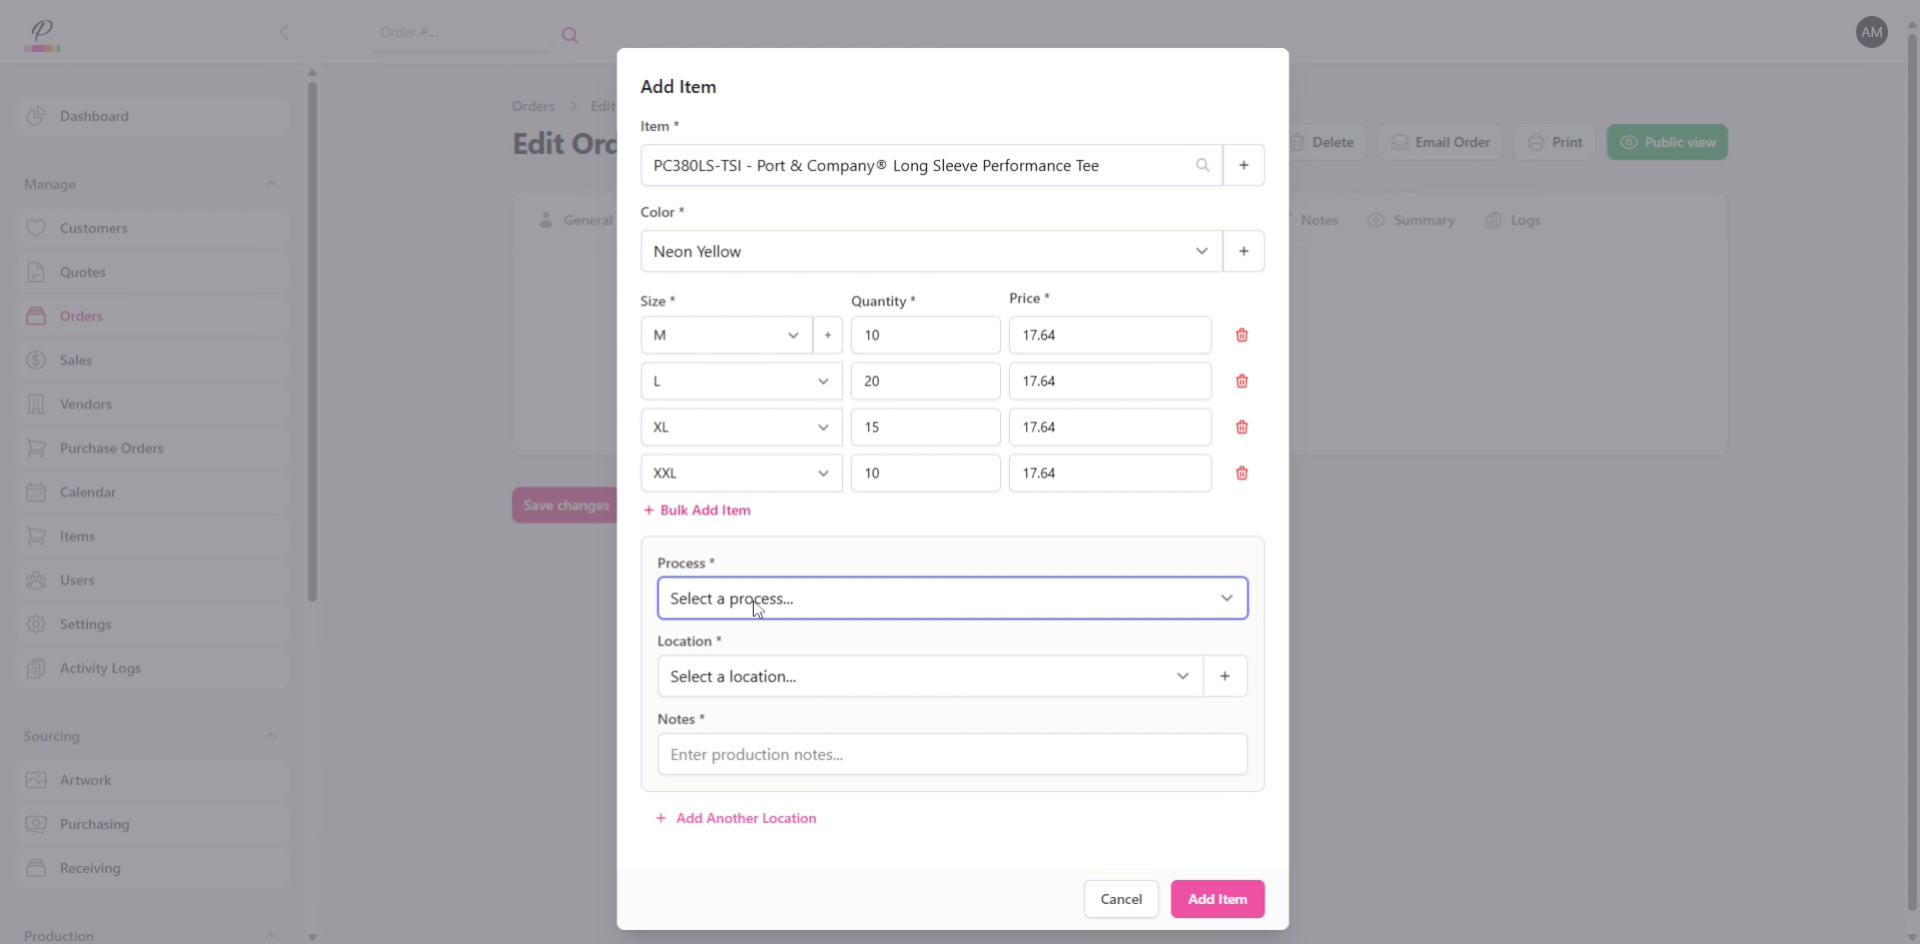Open the Calendar from the sidebar
This screenshot has width=1920, height=944.
coord(85,491)
